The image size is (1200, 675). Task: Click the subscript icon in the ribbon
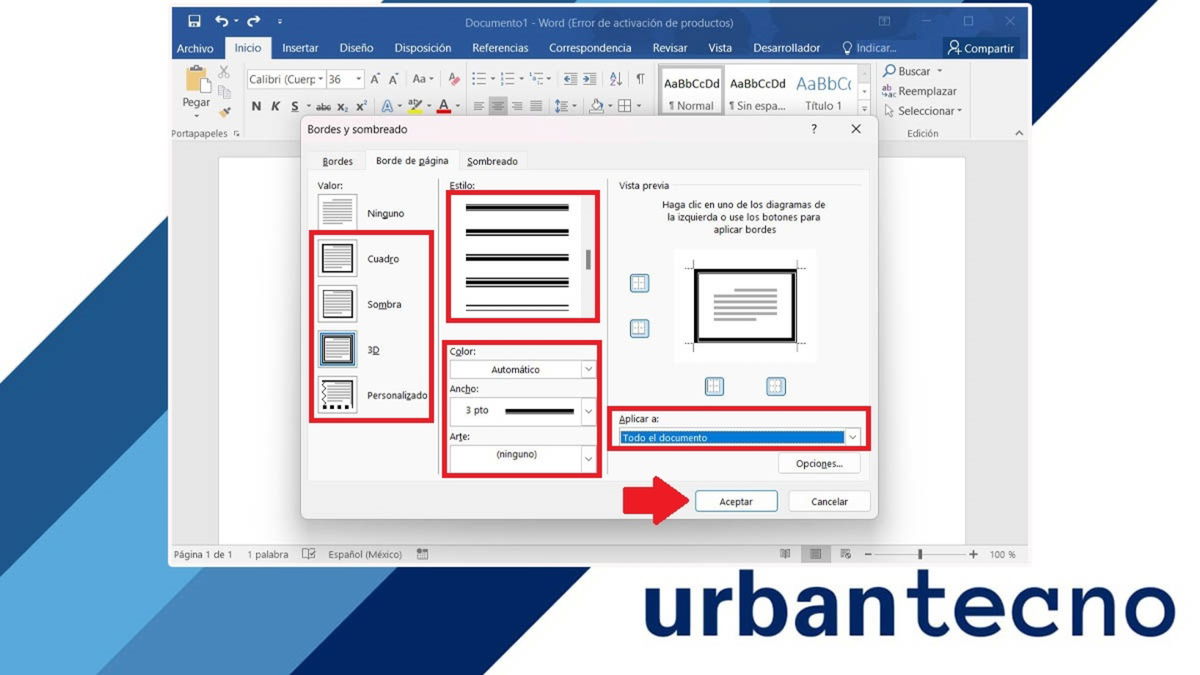point(341,104)
